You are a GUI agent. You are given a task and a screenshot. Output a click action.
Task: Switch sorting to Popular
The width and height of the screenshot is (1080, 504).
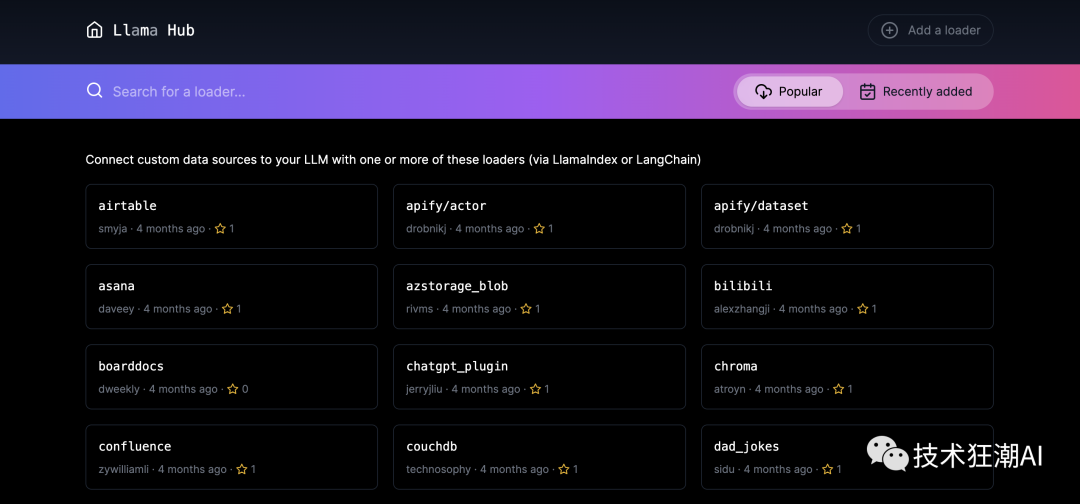[x=790, y=91]
